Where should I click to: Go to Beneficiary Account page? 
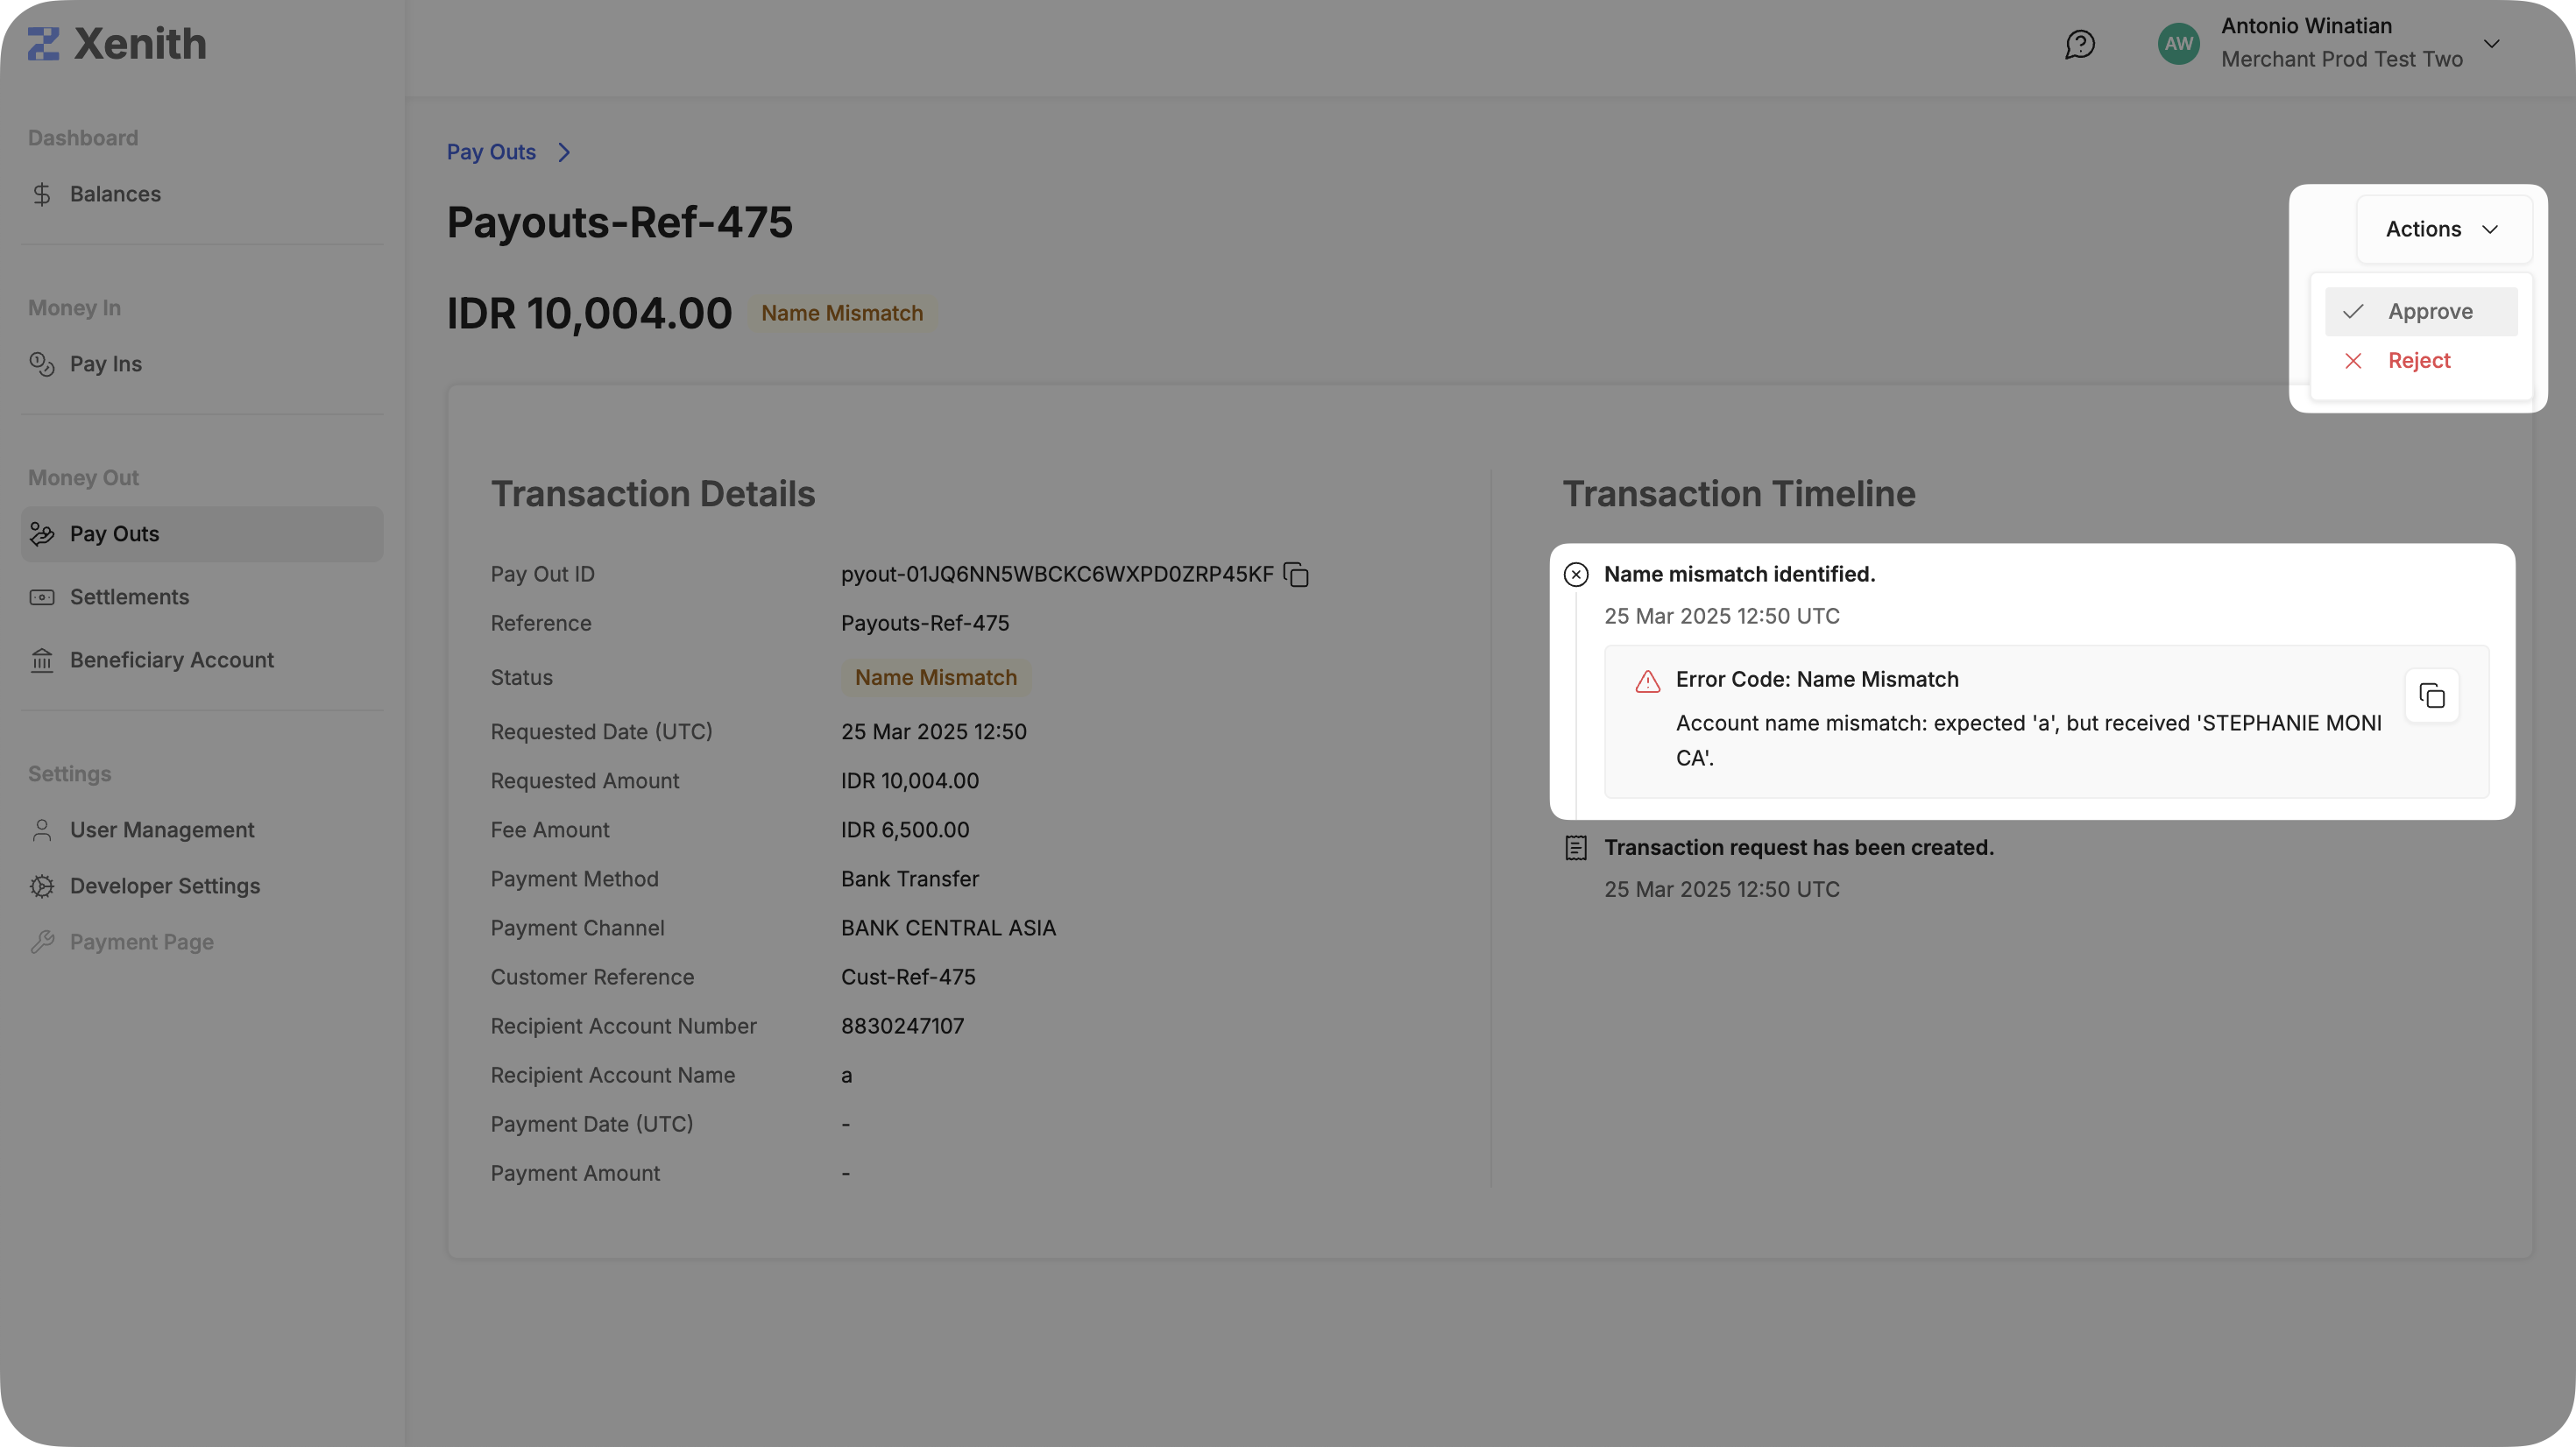pos(171,660)
